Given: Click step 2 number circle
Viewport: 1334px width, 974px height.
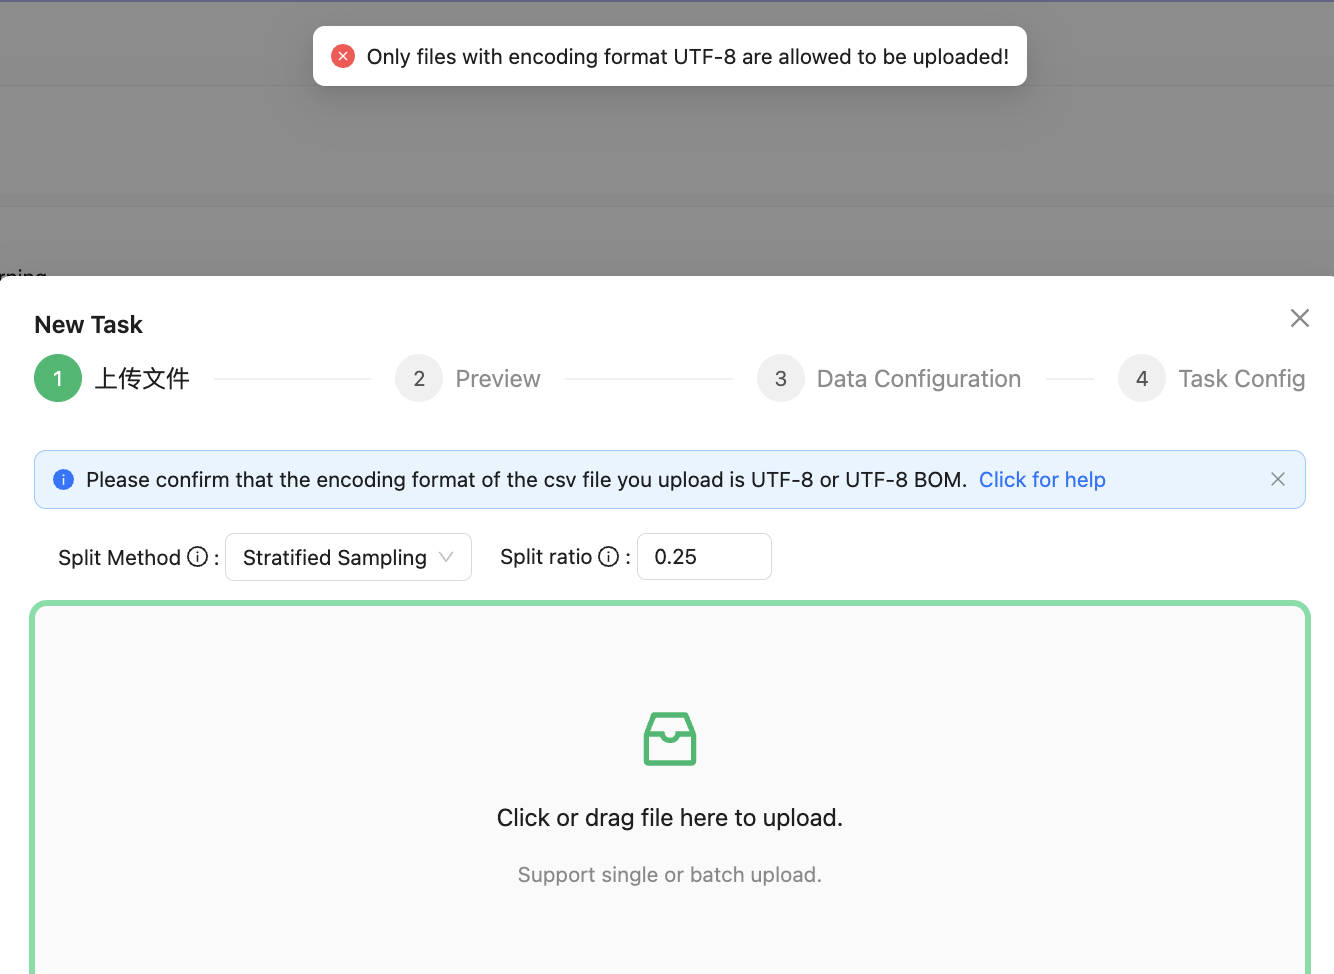Looking at the screenshot, I should point(419,378).
